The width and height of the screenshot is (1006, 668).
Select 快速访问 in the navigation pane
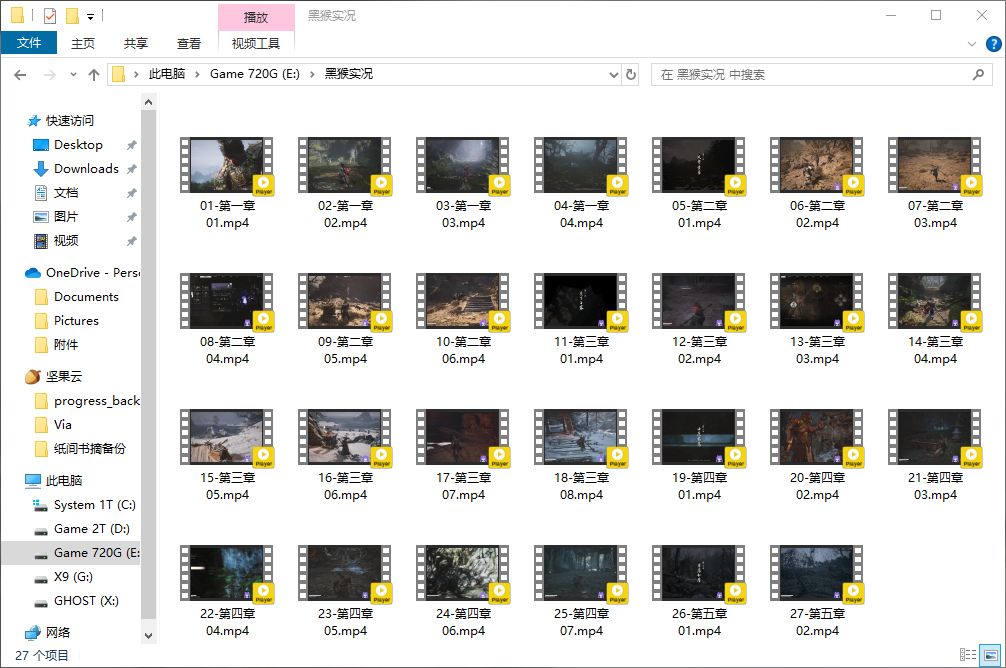click(69, 121)
